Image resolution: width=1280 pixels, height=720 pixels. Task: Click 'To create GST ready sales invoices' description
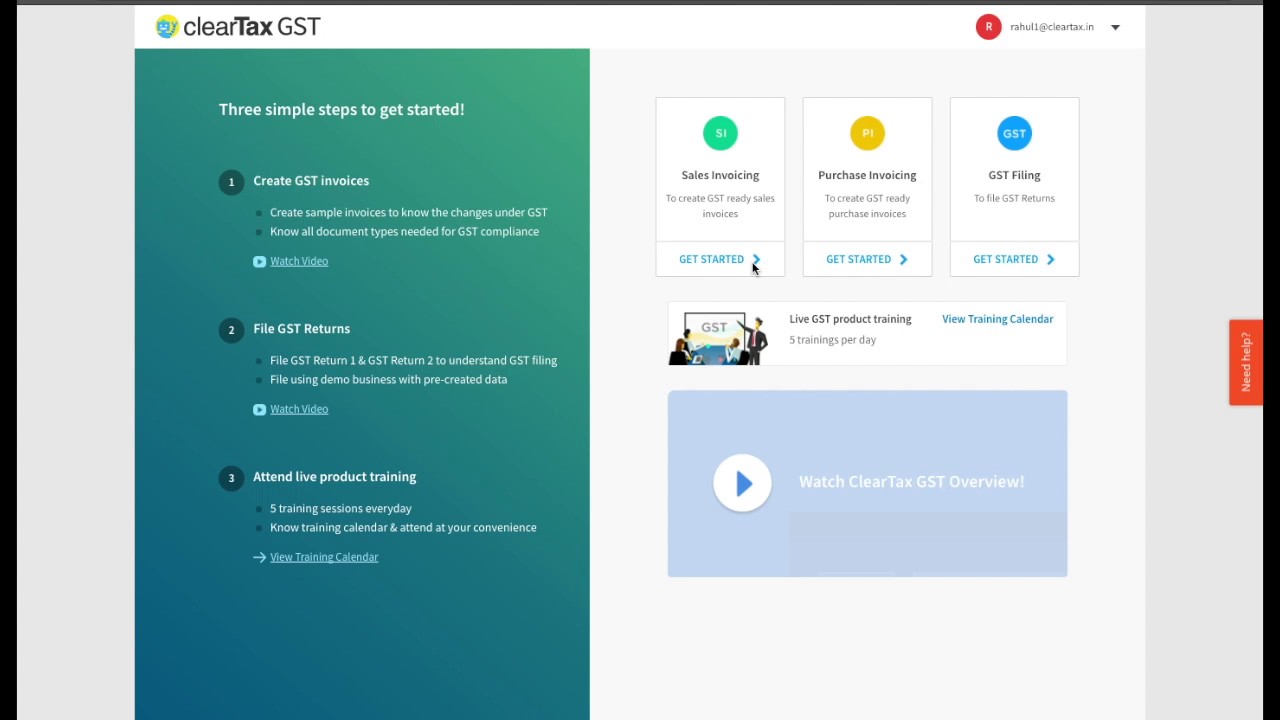click(x=720, y=206)
